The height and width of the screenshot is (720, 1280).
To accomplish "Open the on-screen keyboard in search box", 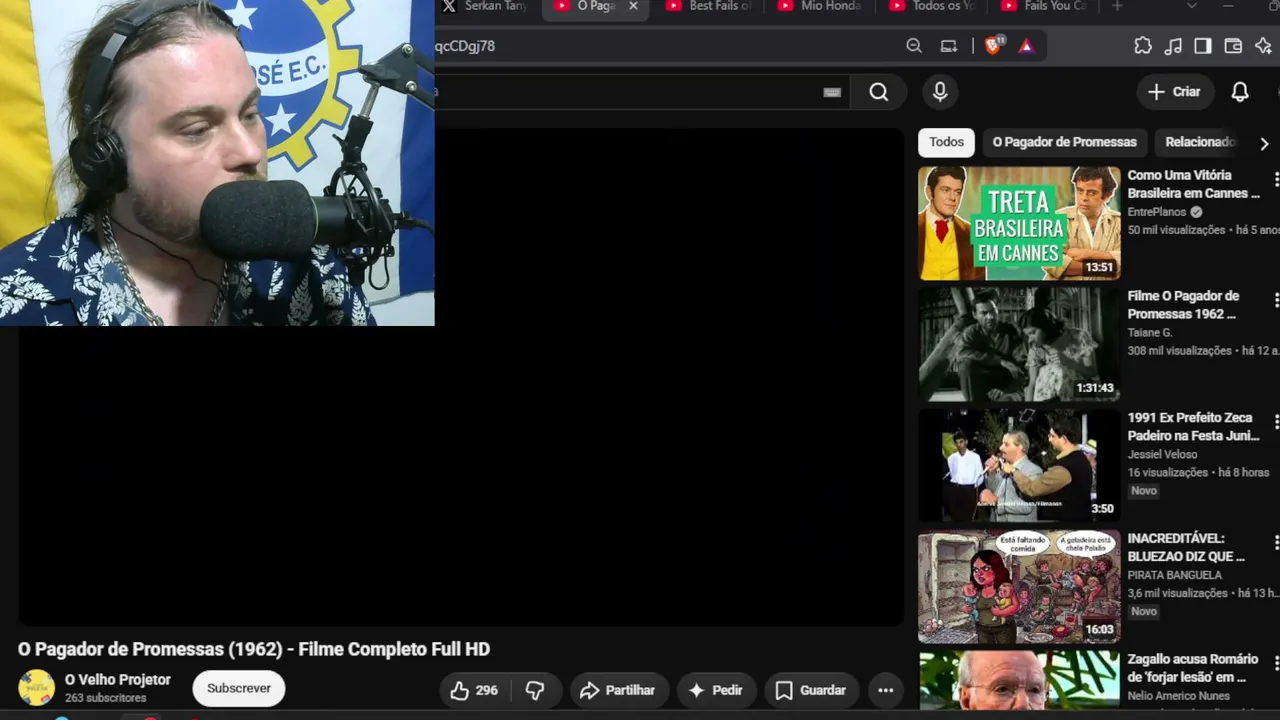I will (832, 92).
